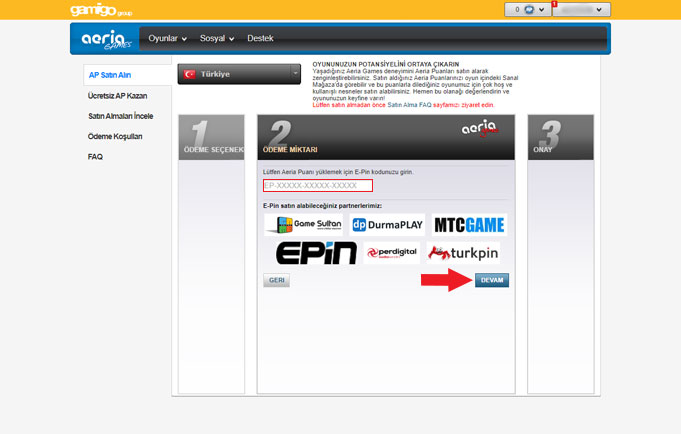Click the Aeria Games logo in navbar
Viewport: 681px width, 434px height.
coord(104,38)
